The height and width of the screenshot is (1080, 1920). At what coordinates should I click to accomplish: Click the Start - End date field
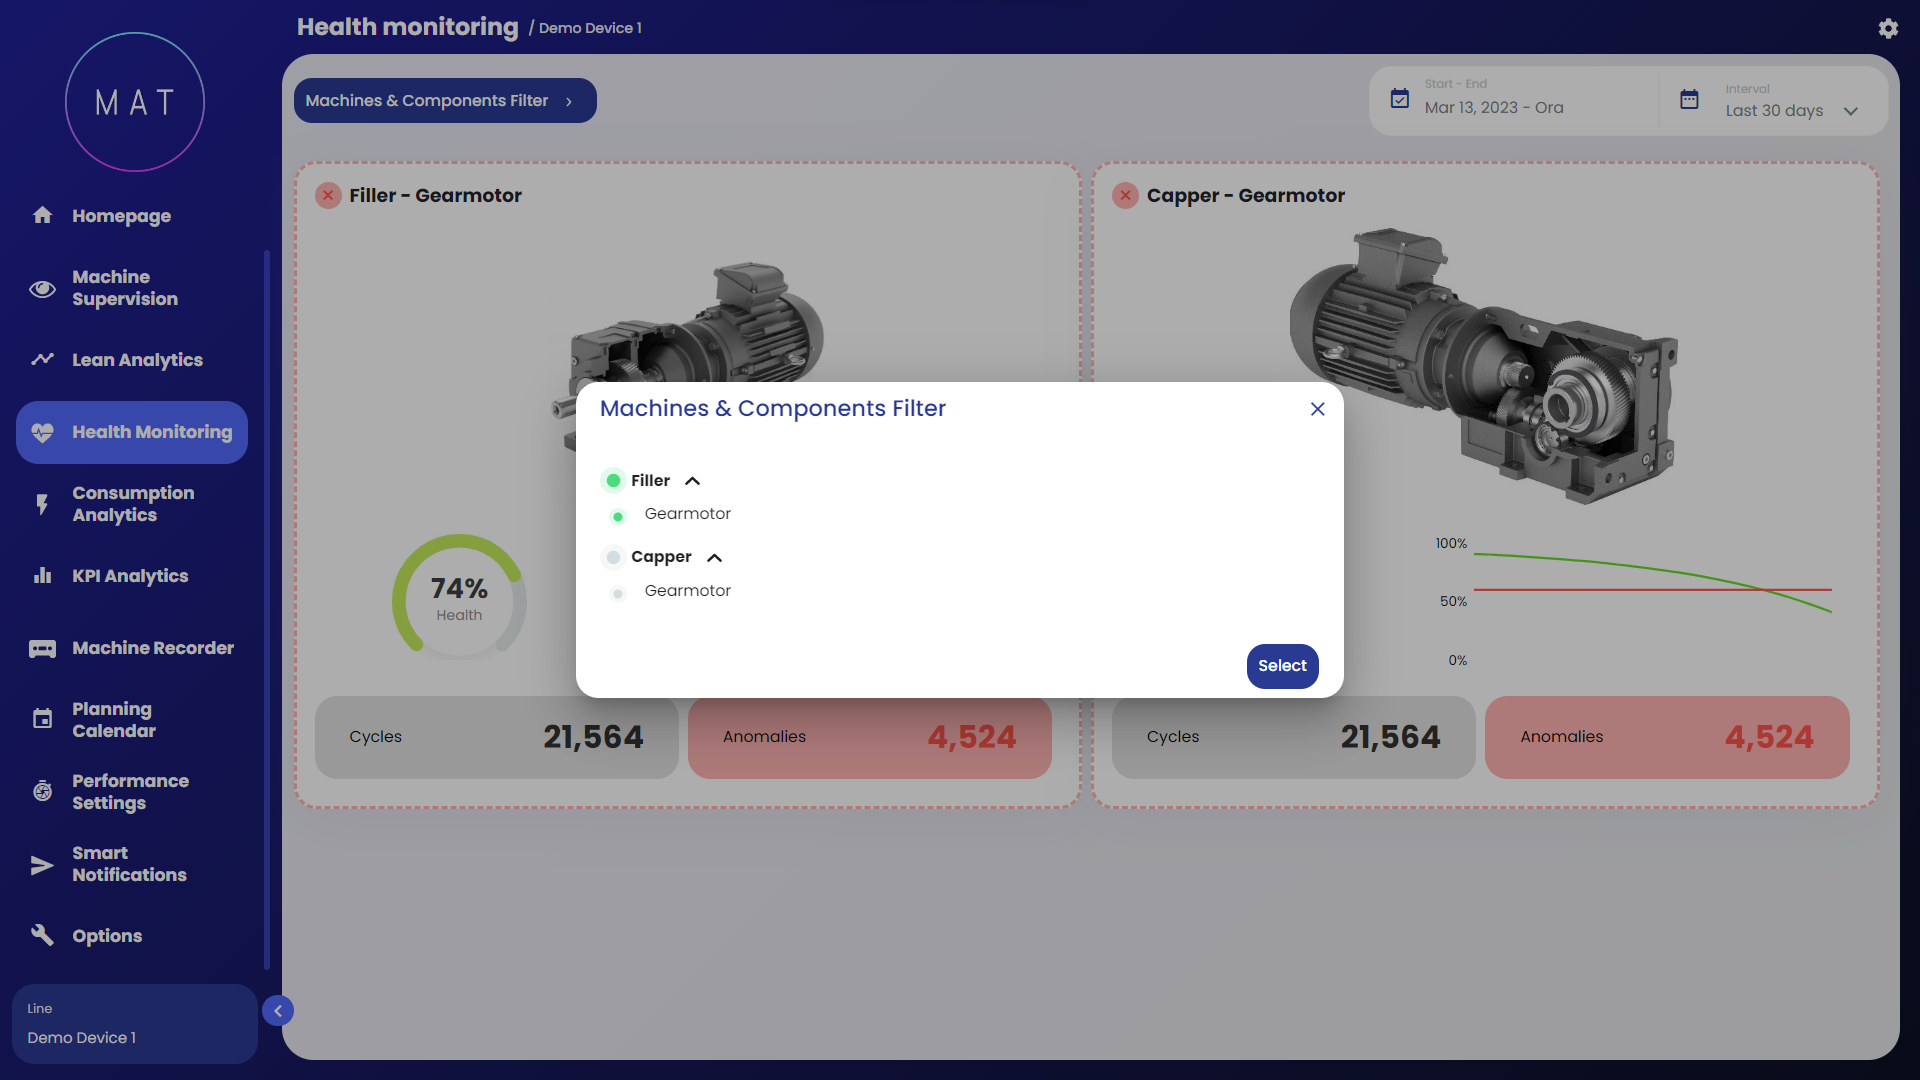tap(1494, 107)
